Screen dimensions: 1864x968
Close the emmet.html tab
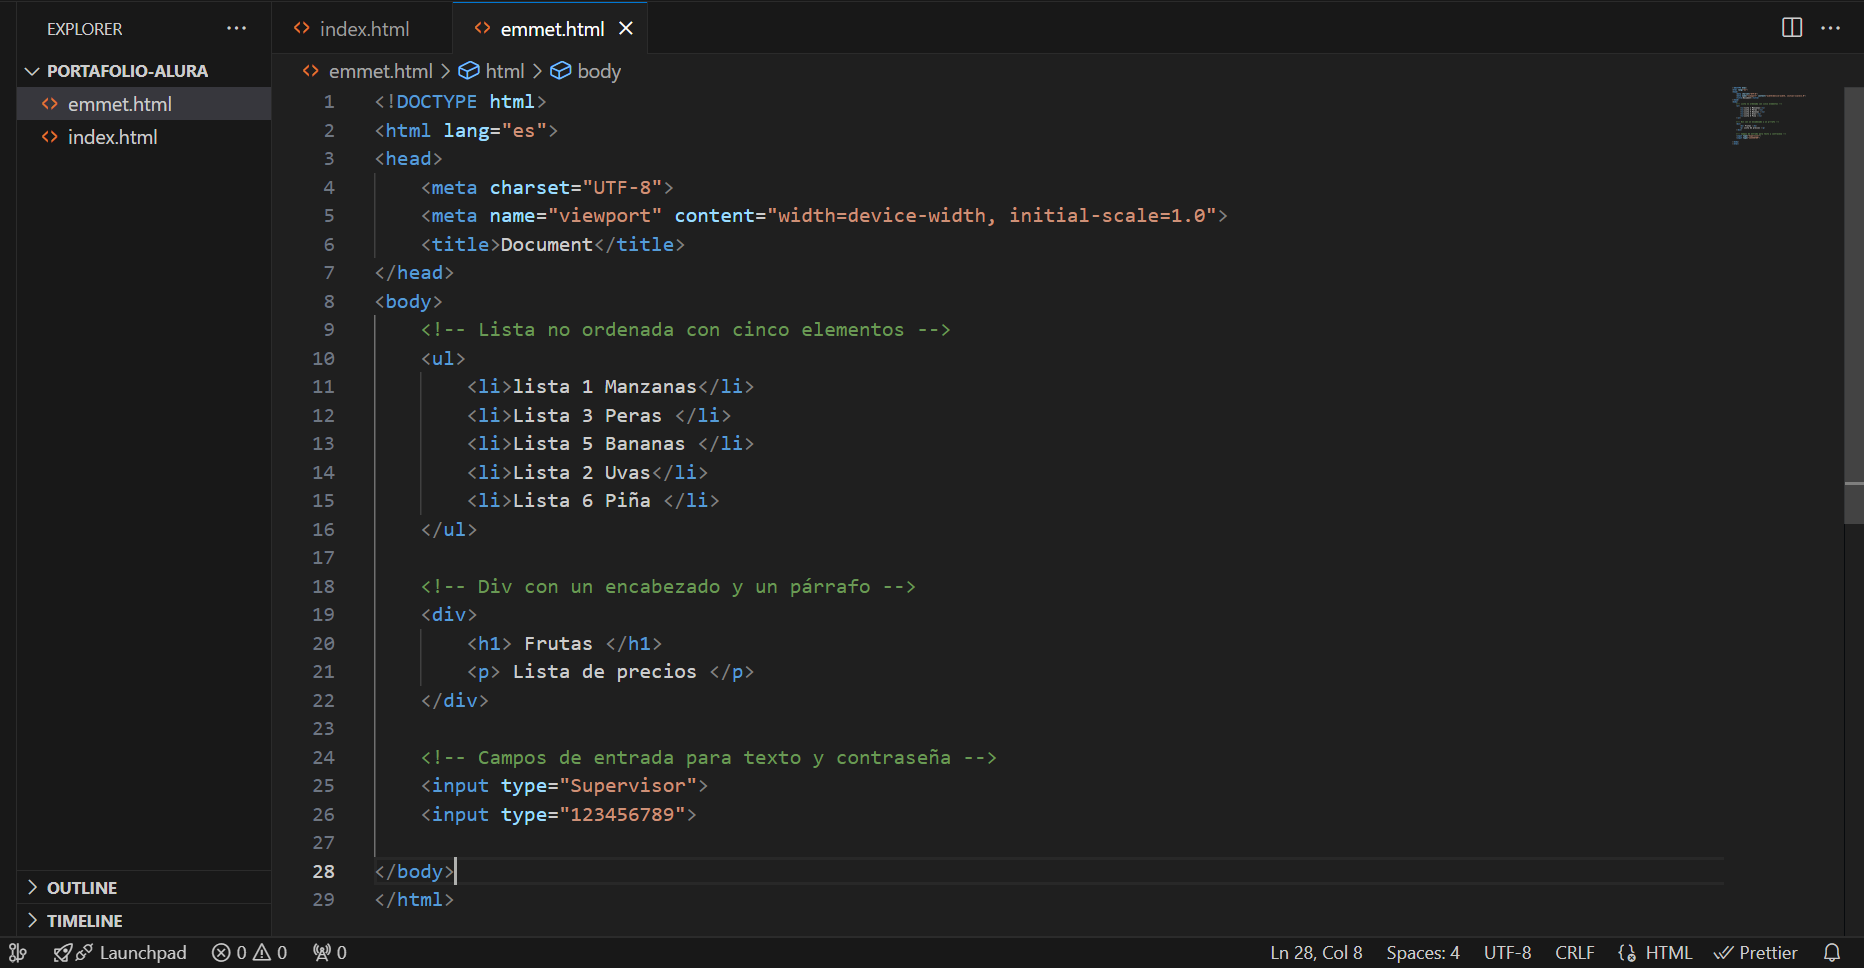[x=626, y=28]
